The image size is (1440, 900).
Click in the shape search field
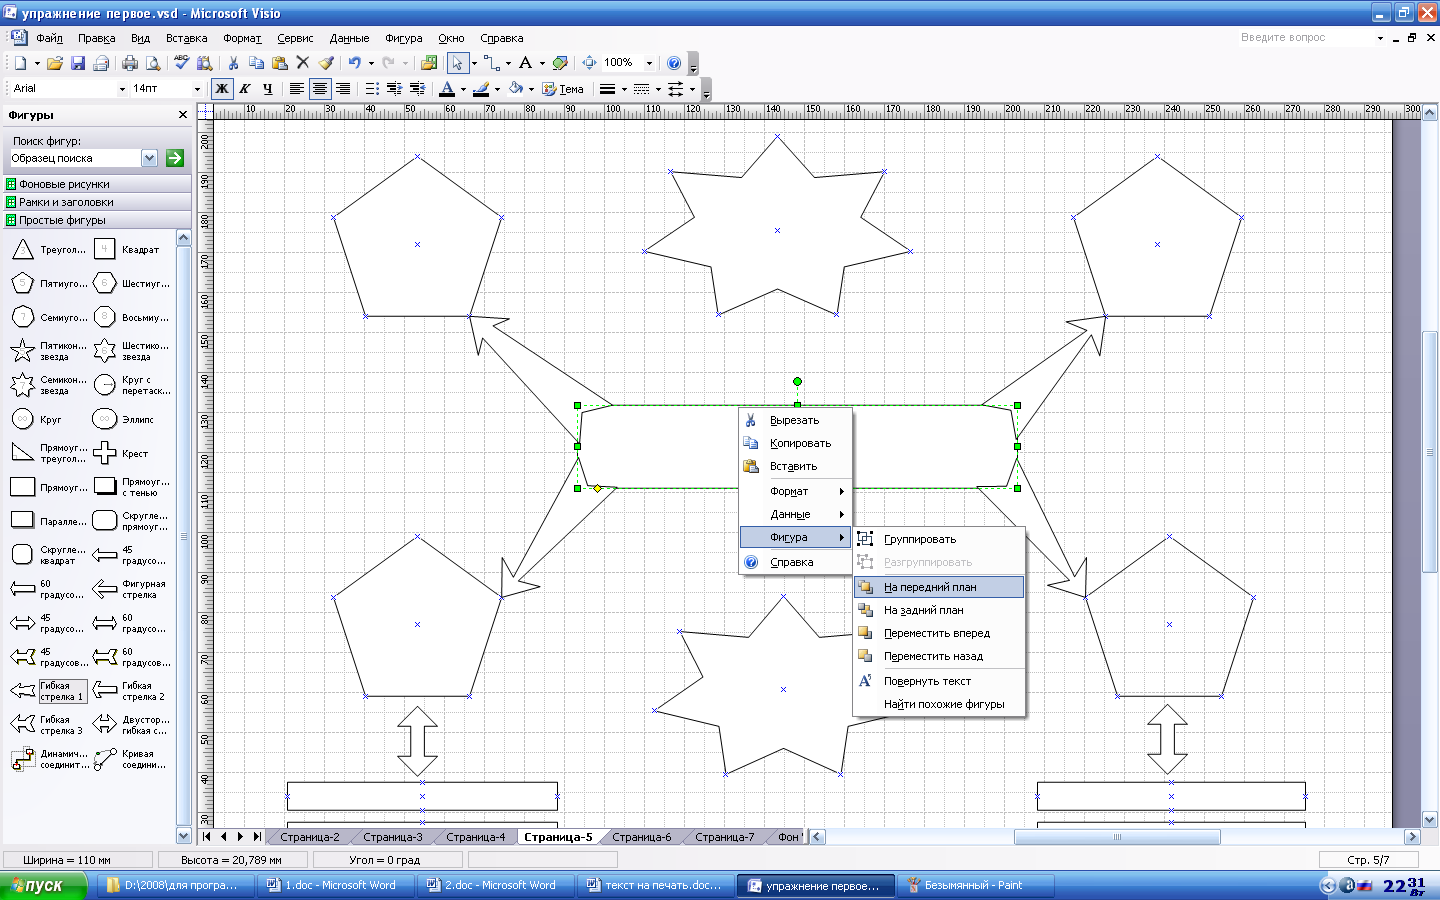[75, 158]
